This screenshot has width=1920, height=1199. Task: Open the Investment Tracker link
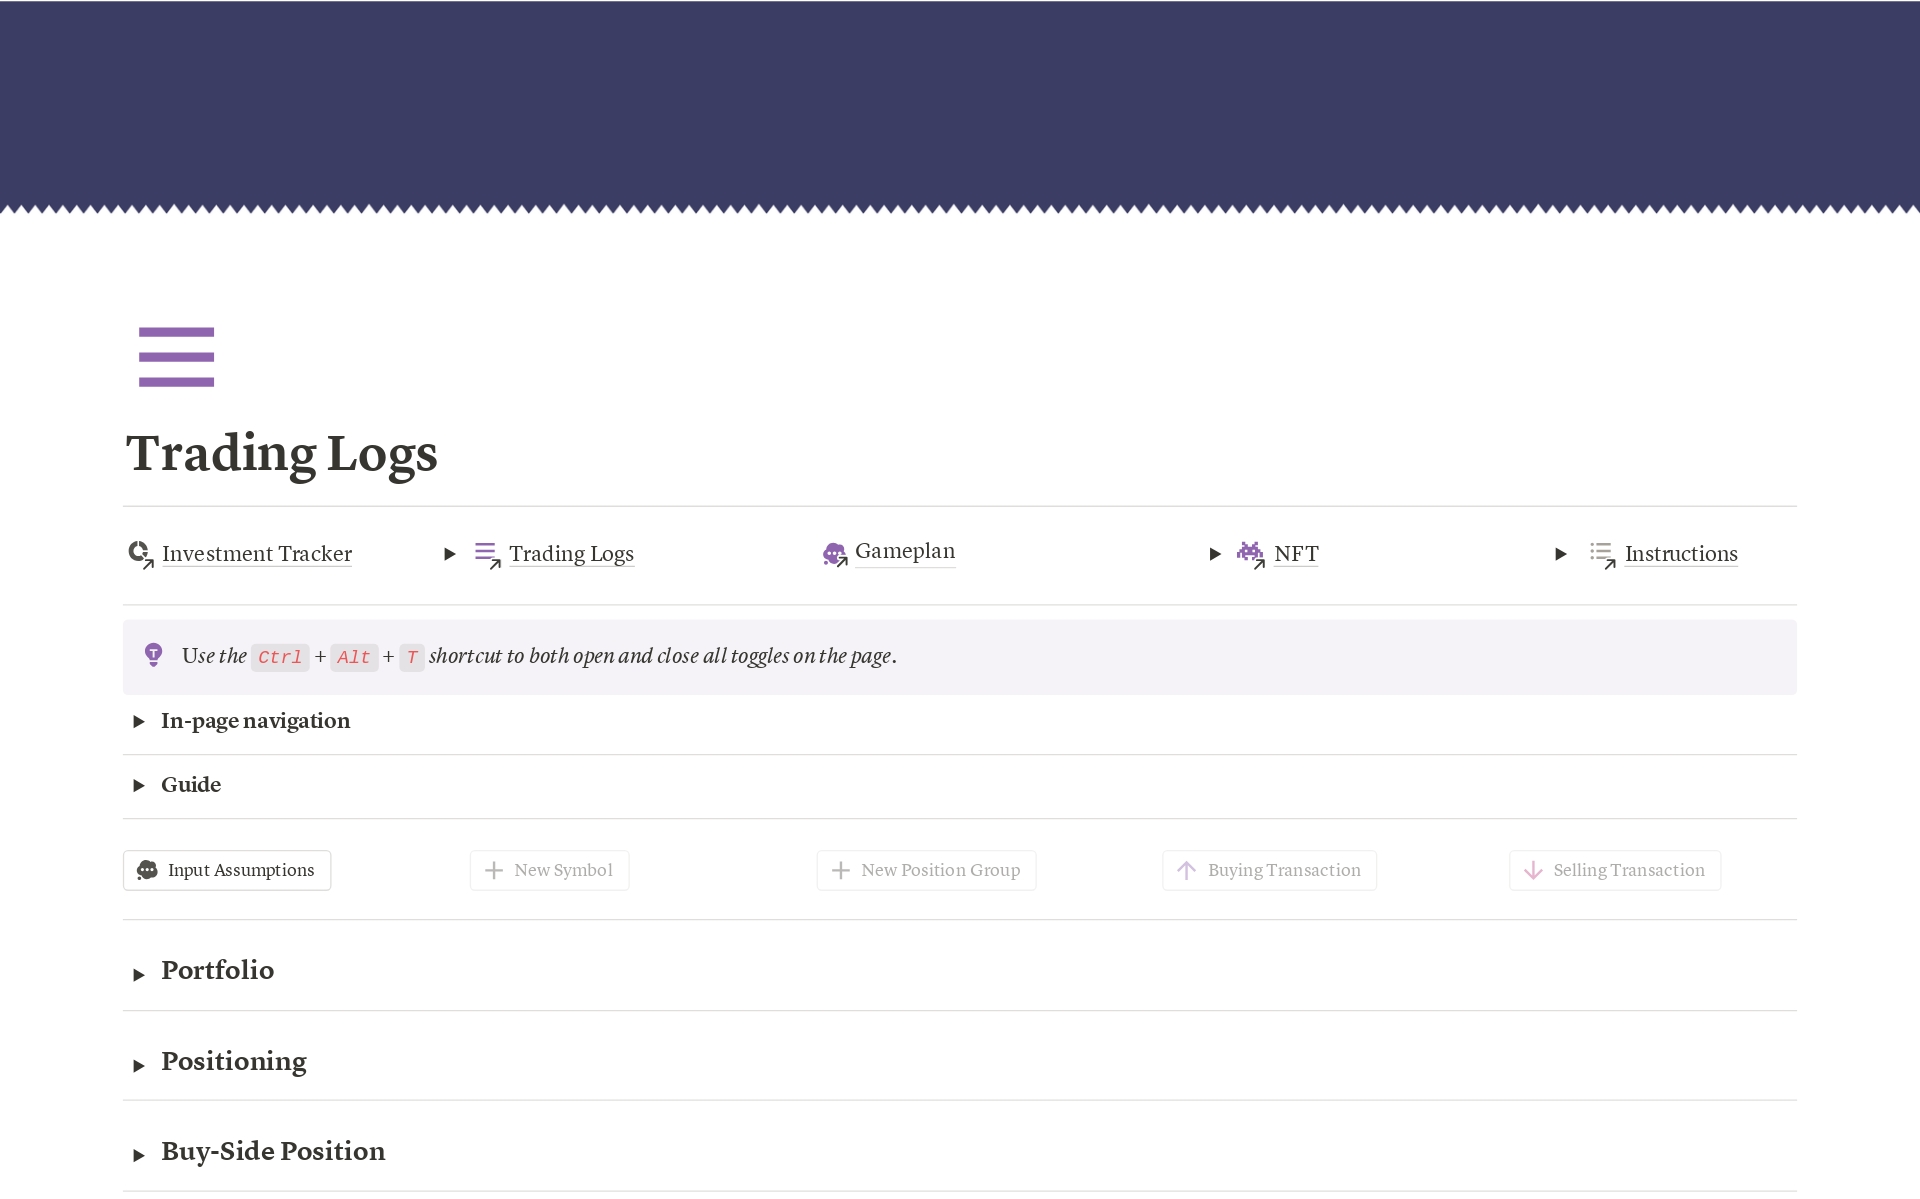(257, 554)
